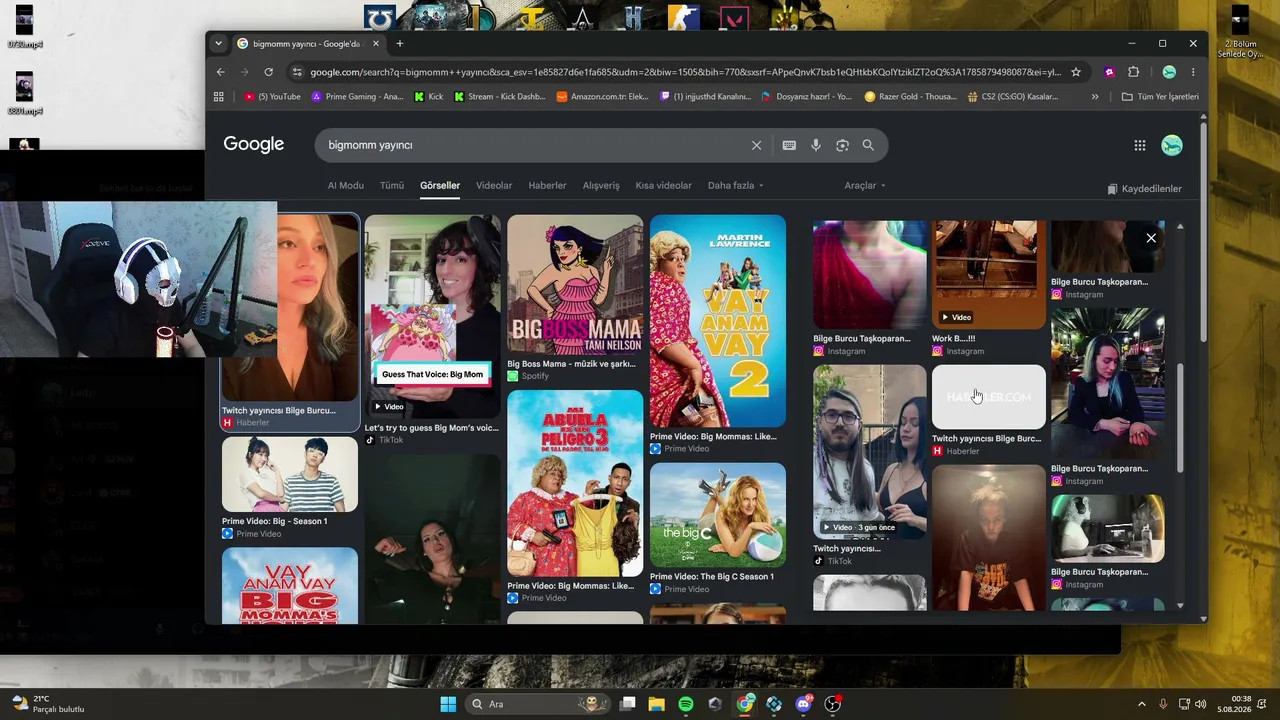
Task: Start a voice search with the microphone
Action: pos(816,145)
